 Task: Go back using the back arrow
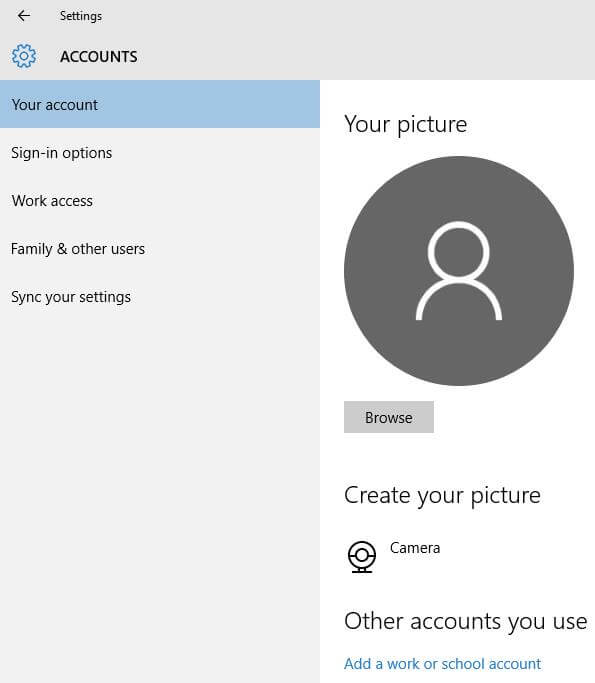point(24,16)
